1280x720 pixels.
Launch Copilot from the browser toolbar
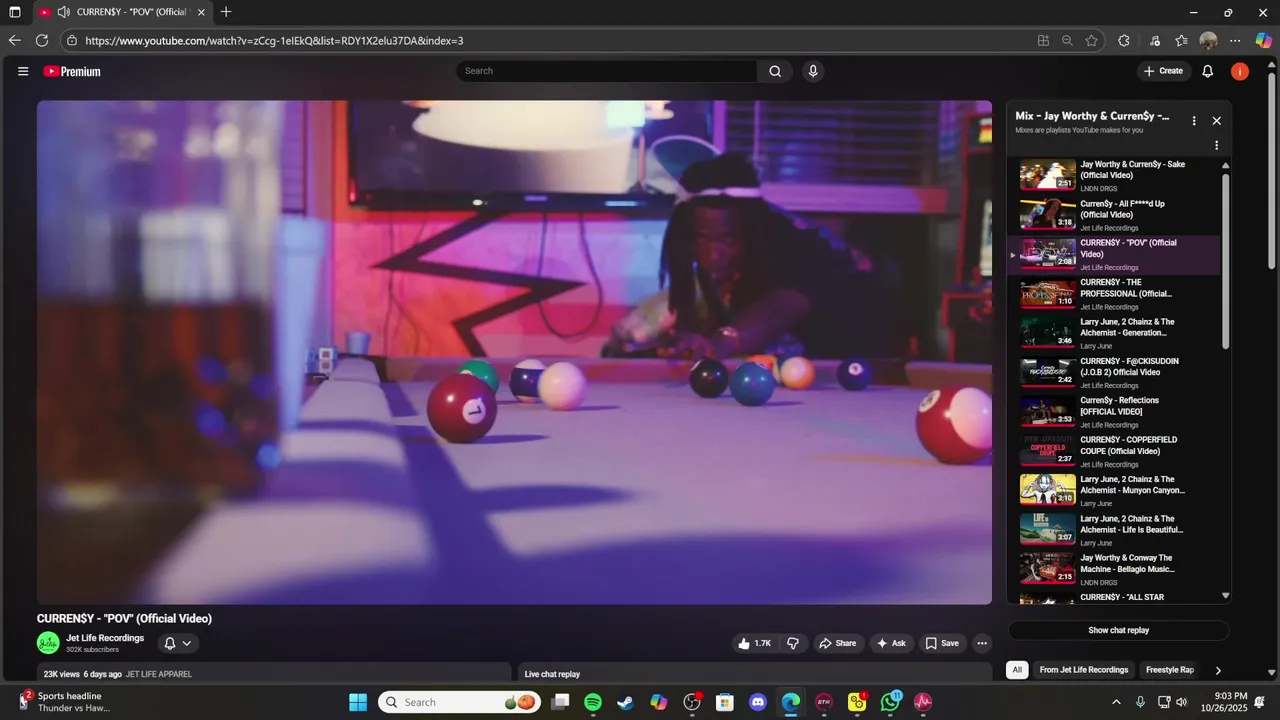pyautogui.click(x=1263, y=41)
